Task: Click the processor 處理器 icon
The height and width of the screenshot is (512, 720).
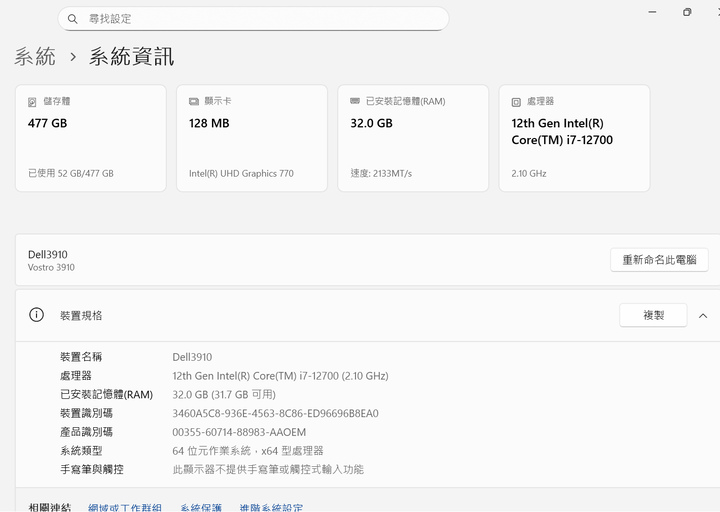Action: 516,102
